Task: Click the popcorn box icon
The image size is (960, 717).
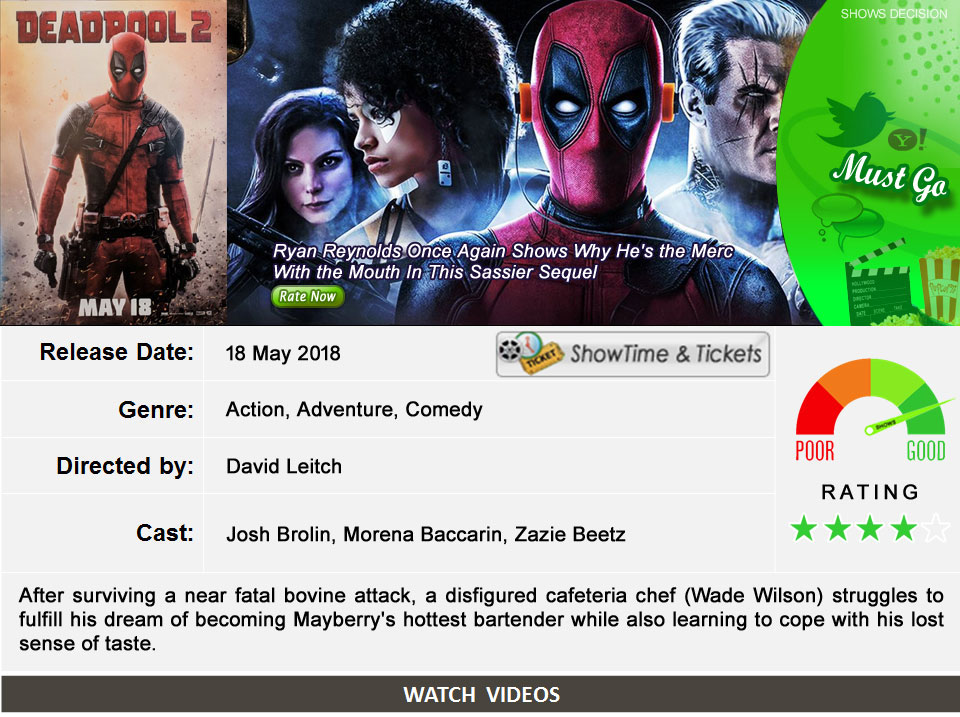Action: (940, 283)
